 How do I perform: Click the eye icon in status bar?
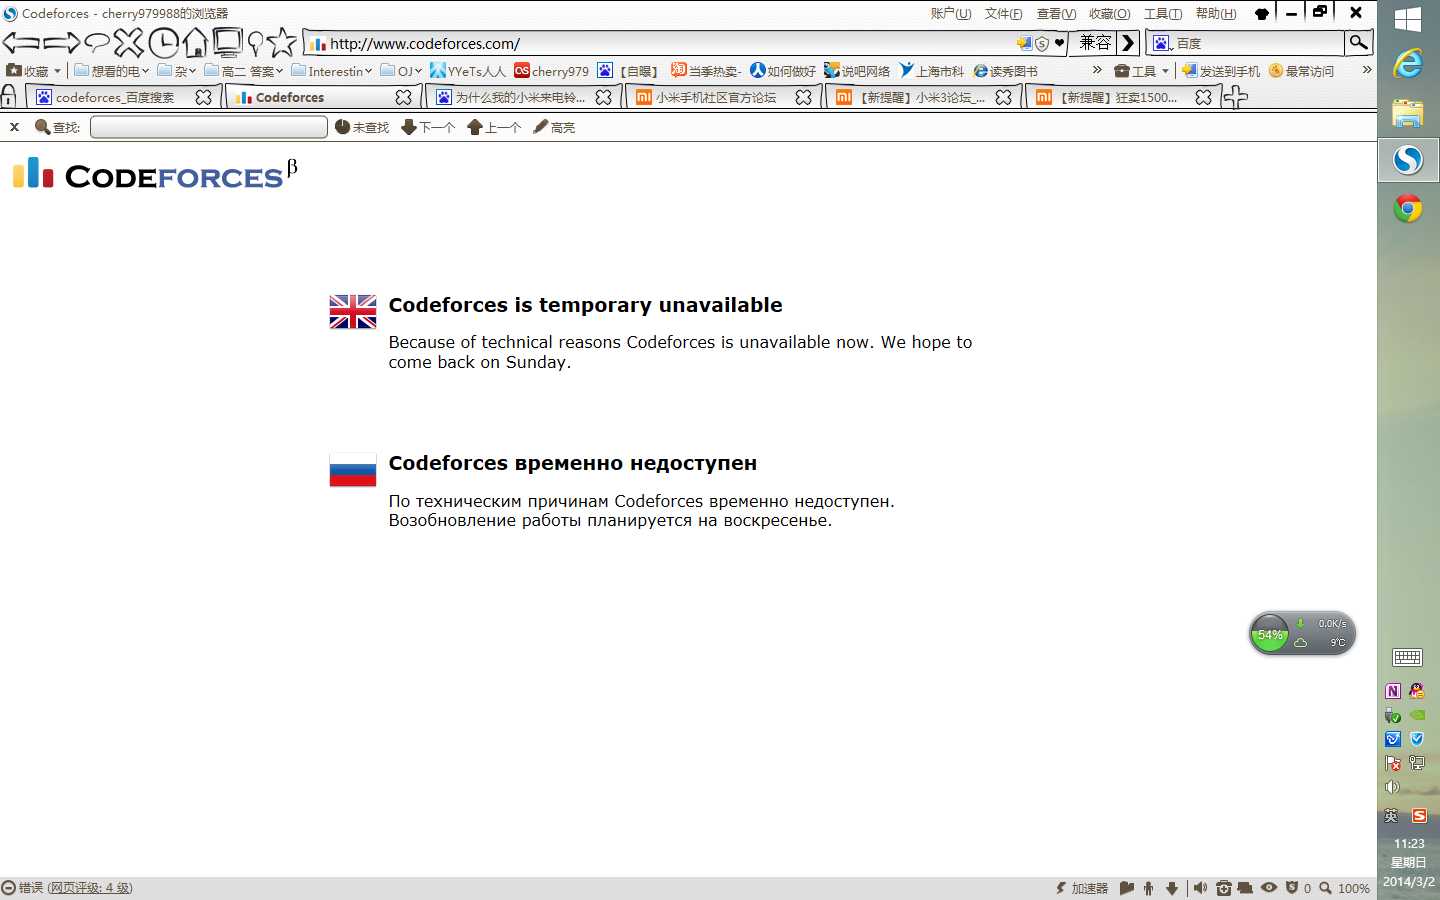(x=1269, y=888)
